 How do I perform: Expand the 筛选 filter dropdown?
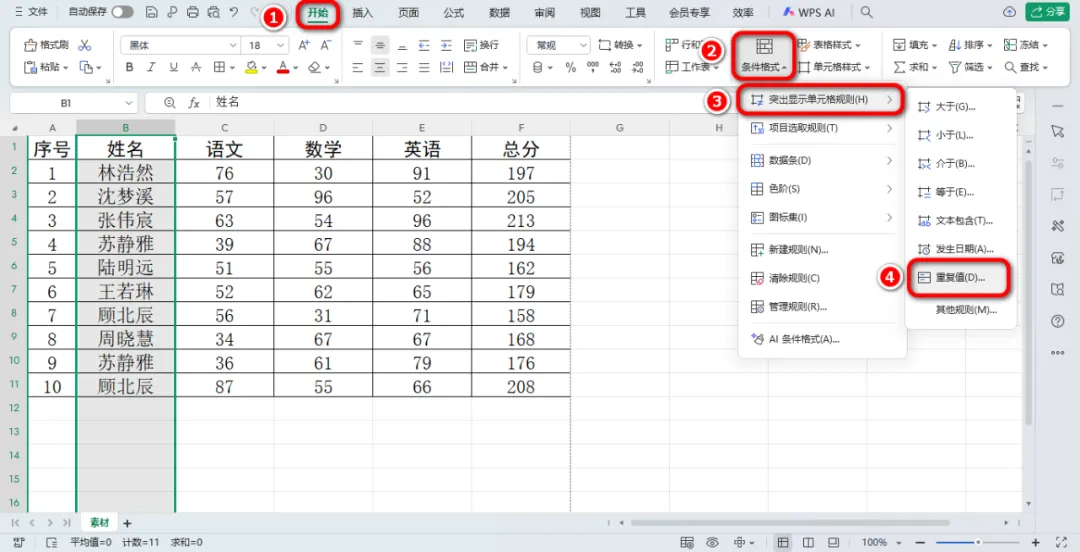[988, 68]
